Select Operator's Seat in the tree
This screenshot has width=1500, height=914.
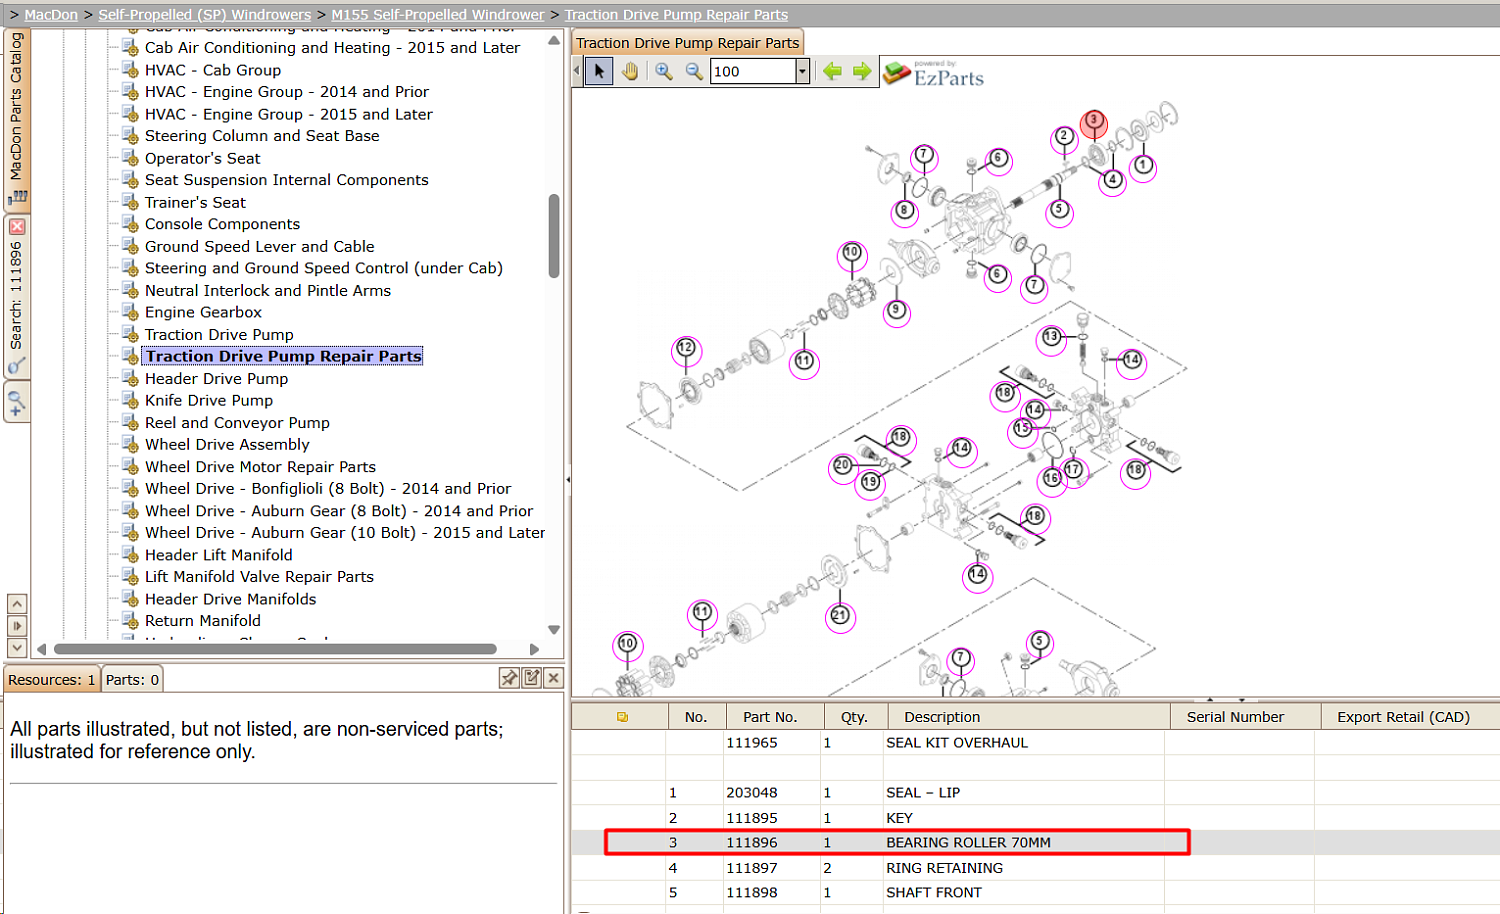(x=202, y=158)
